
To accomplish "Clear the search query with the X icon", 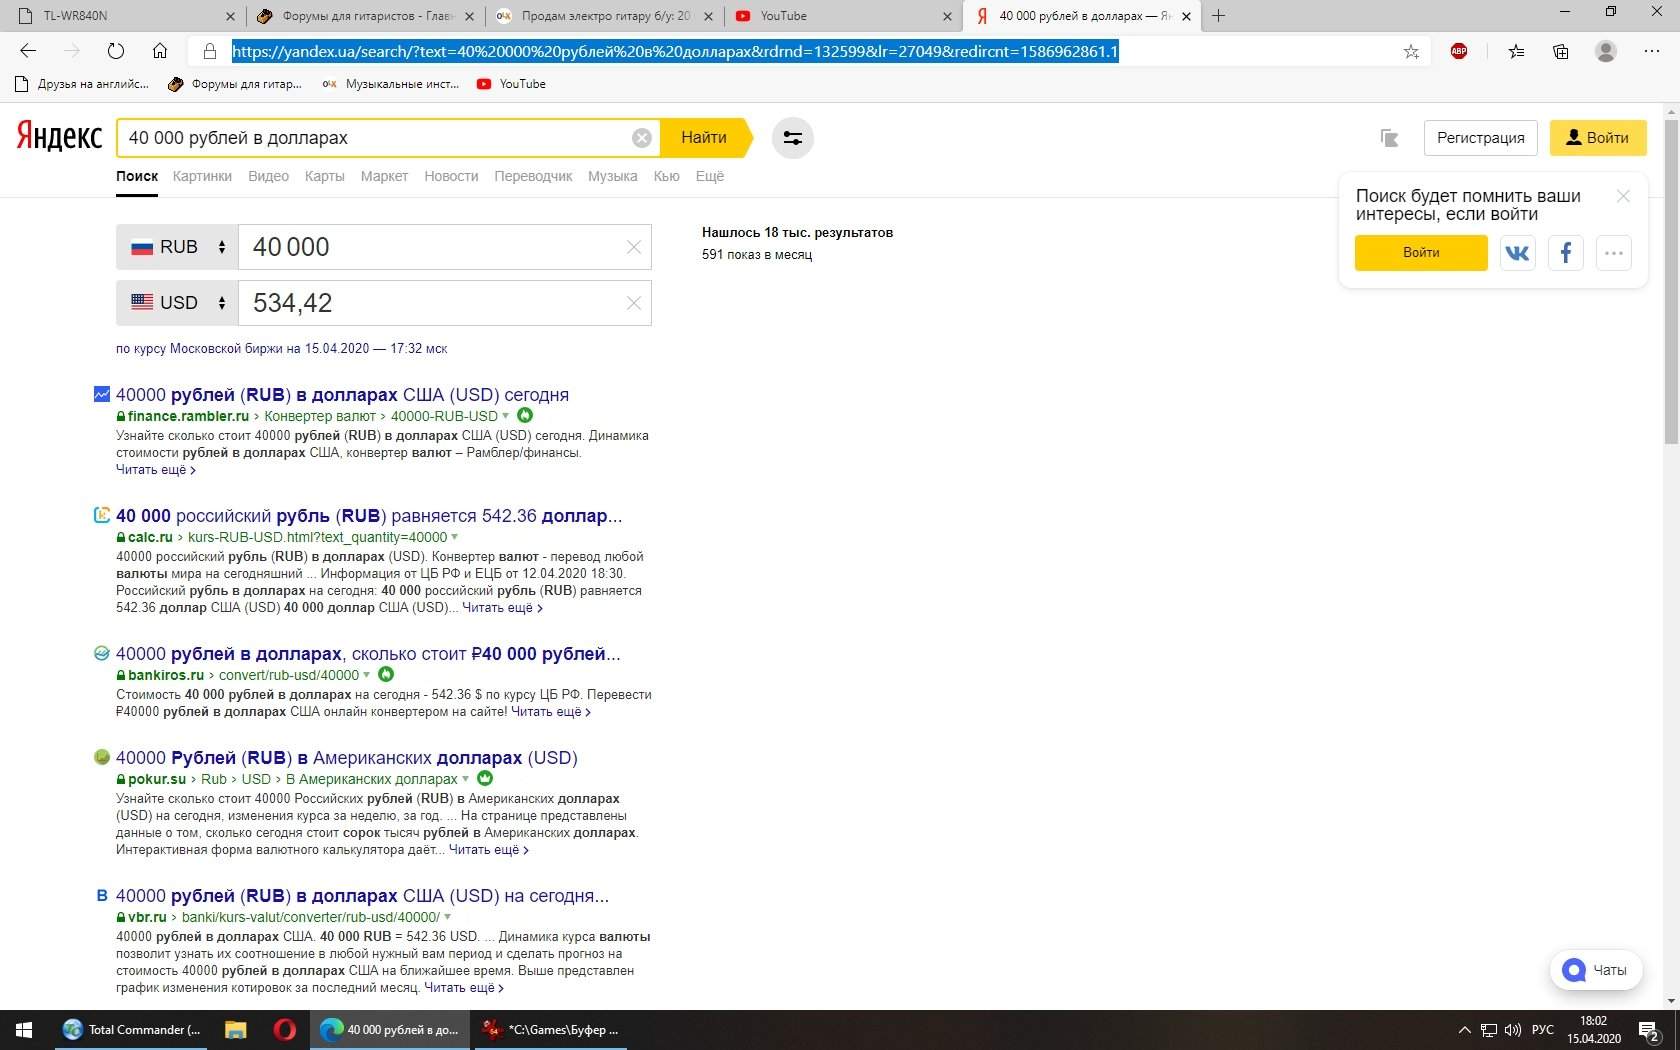I will (642, 138).
